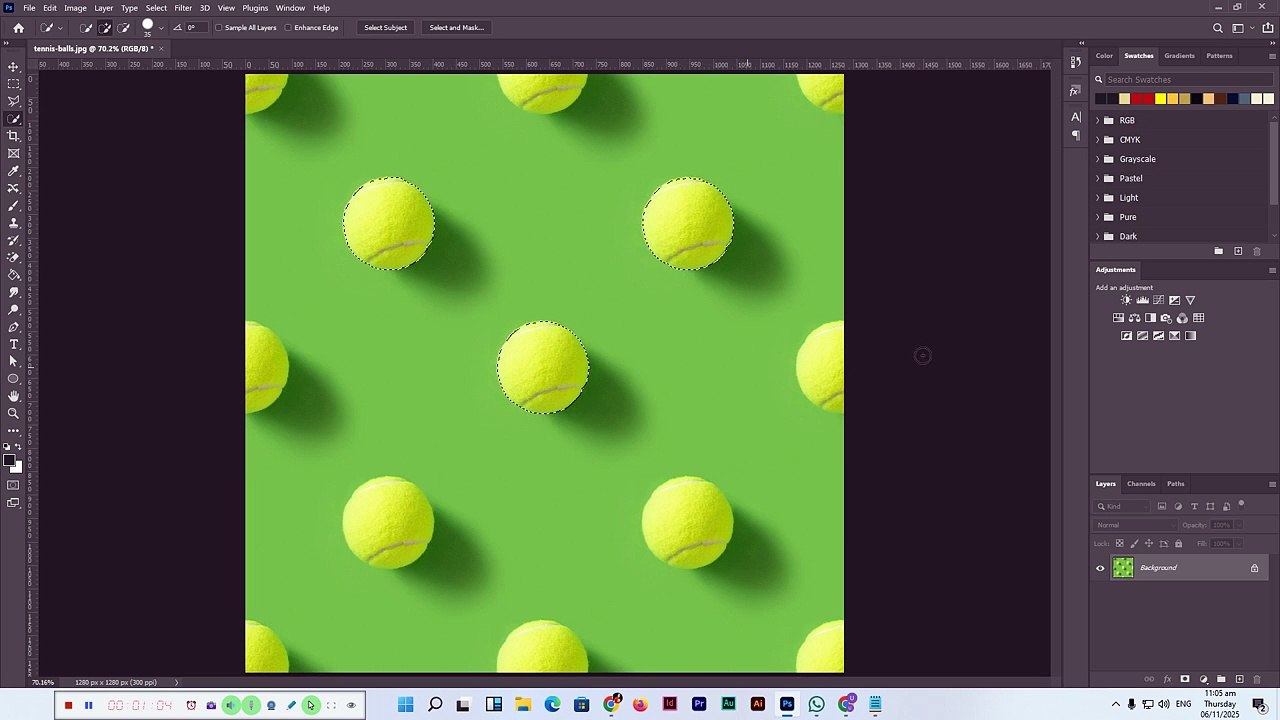Click the Select and Mask button
This screenshot has width=1280, height=720.
point(457,28)
